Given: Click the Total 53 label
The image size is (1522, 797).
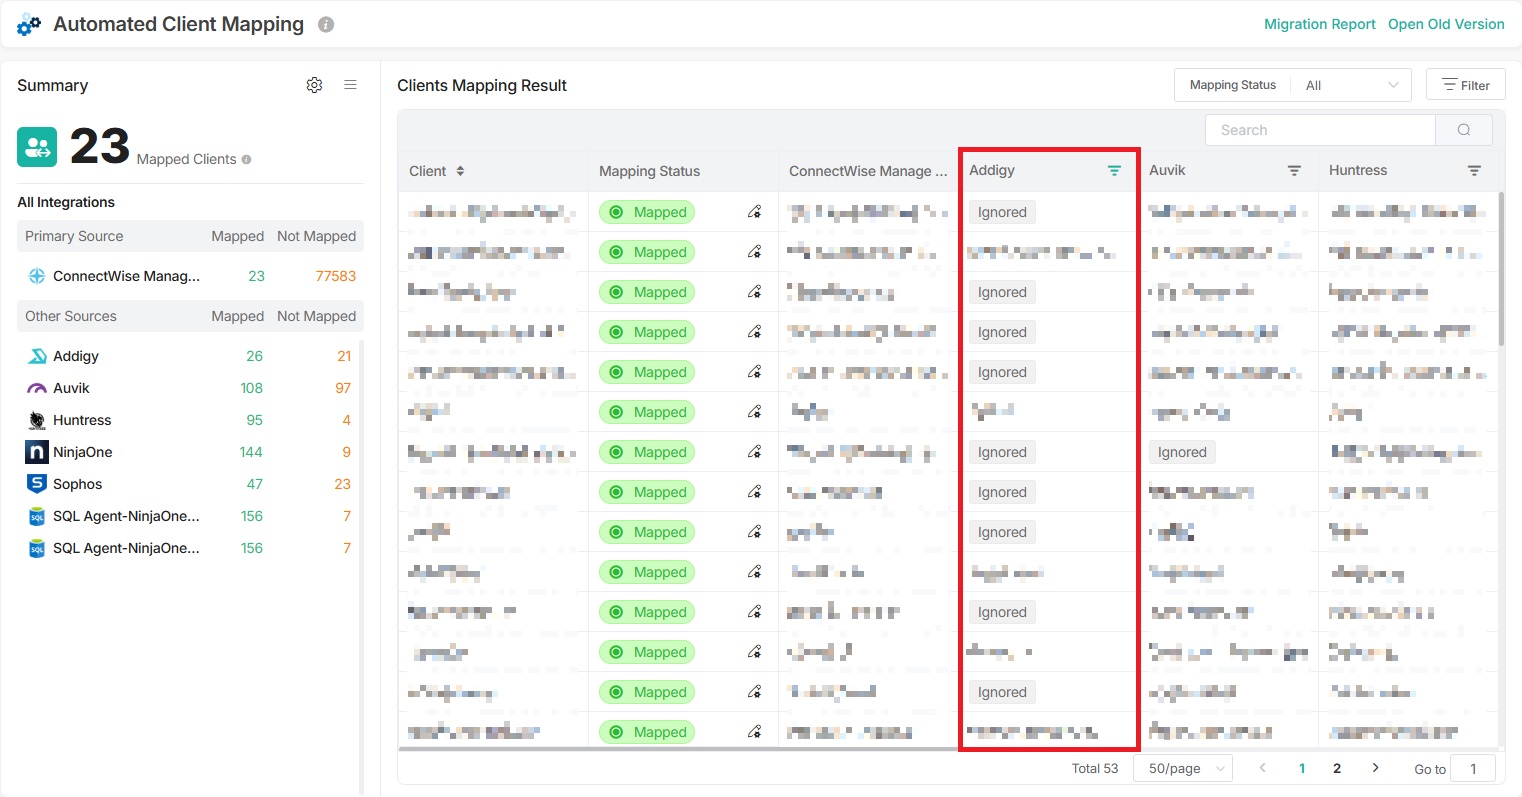Looking at the screenshot, I should pos(1095,768).
